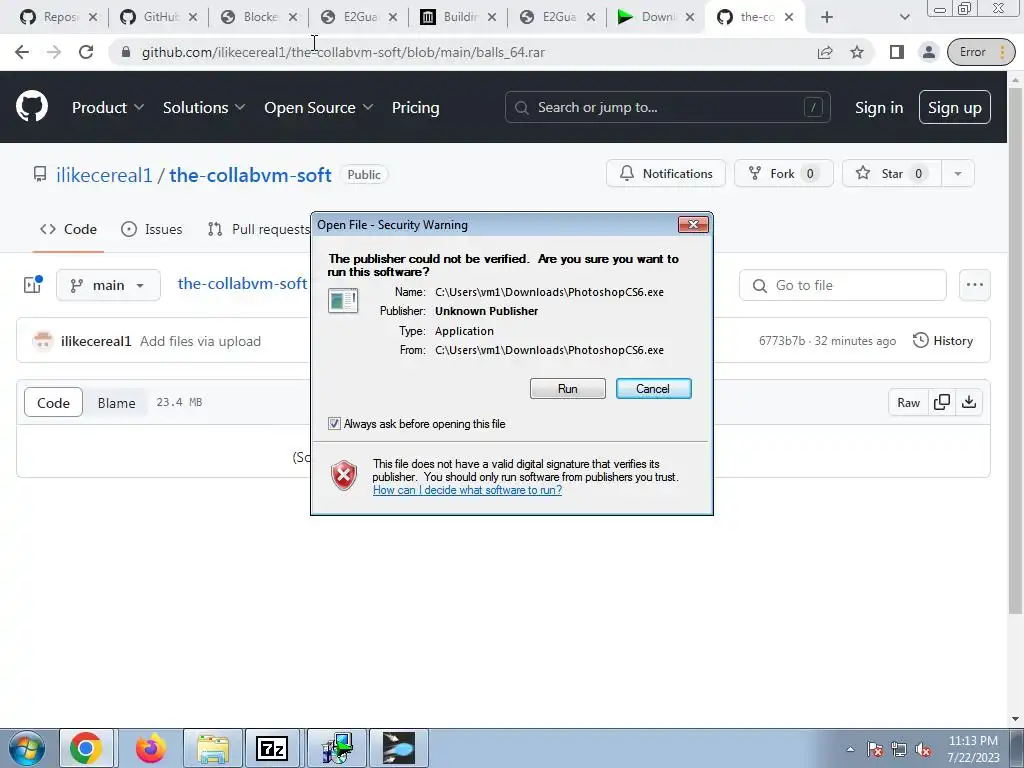This screenshot has width=1024, height=768.
Task: Open commit 6773b7b link
Action: (x=782, y=341)
